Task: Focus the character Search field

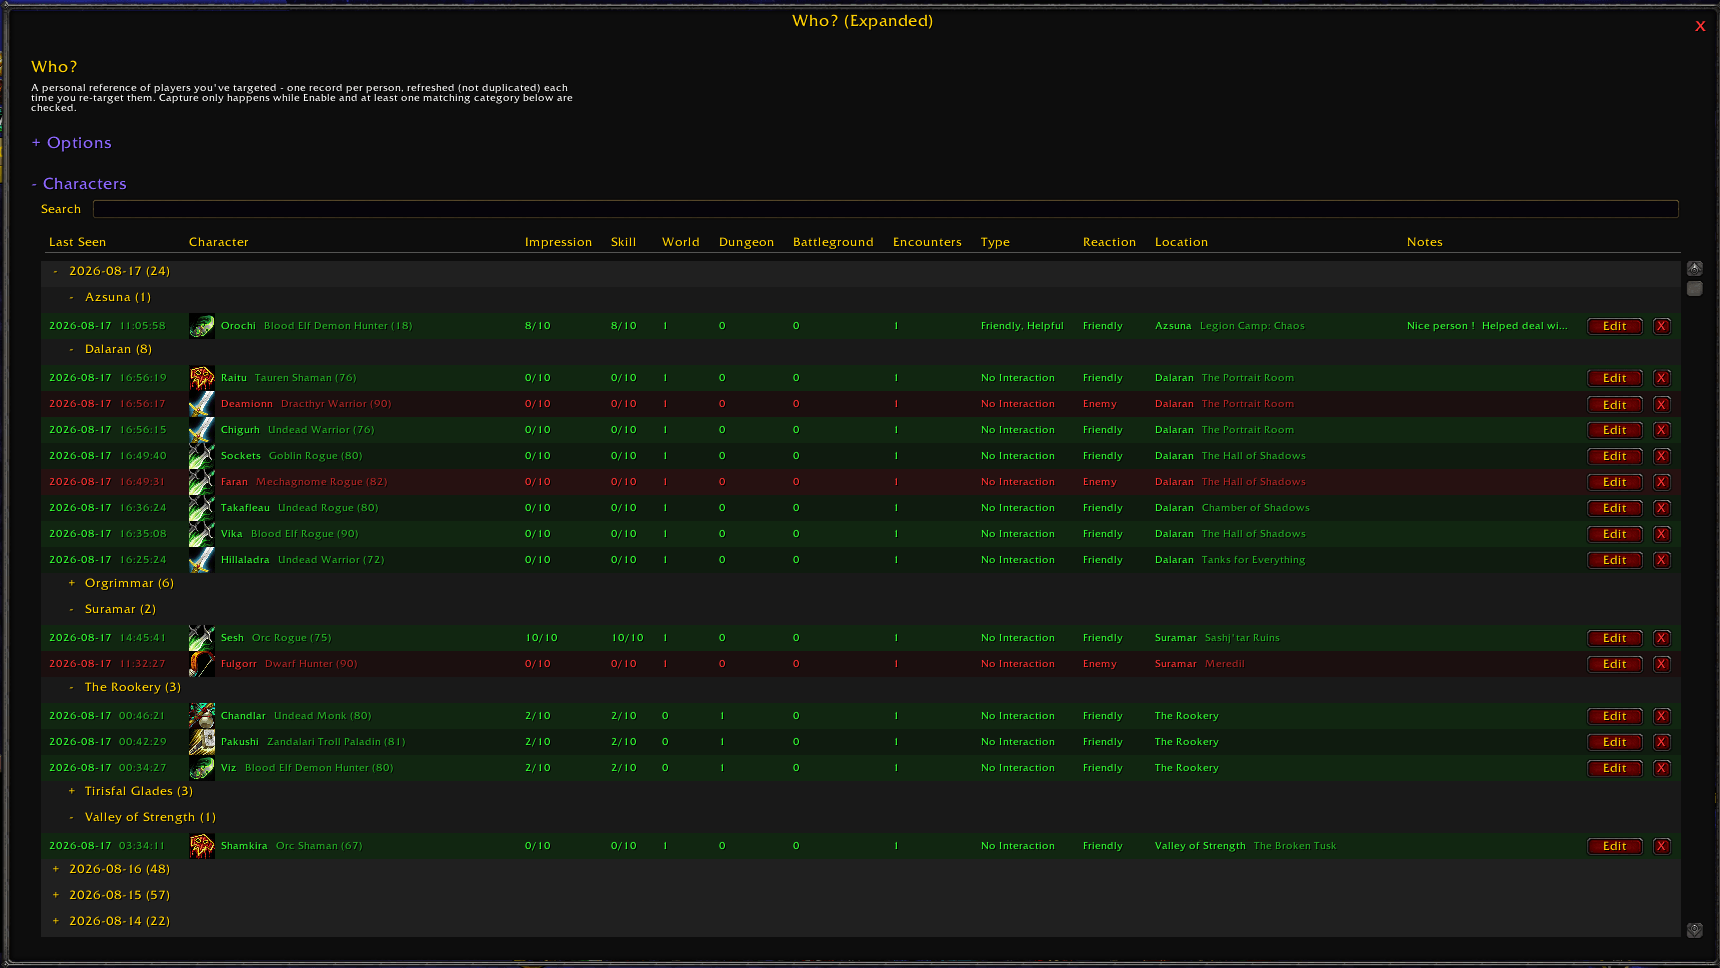Action: [x=885, y=209]
